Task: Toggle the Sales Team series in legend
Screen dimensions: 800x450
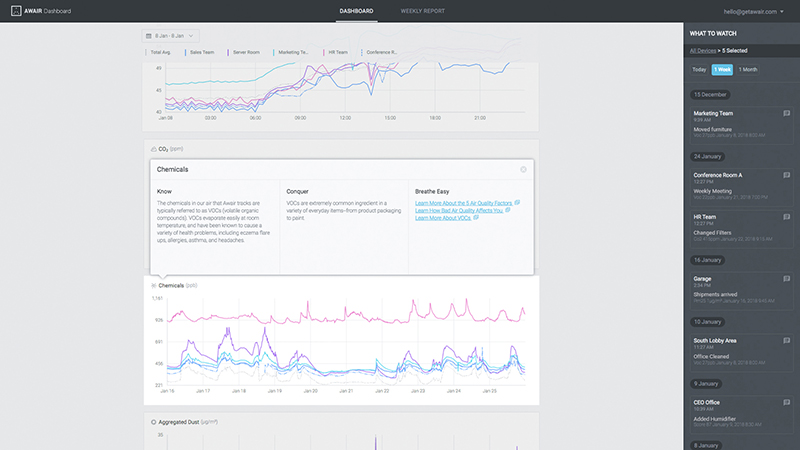Action: [206, 52]
